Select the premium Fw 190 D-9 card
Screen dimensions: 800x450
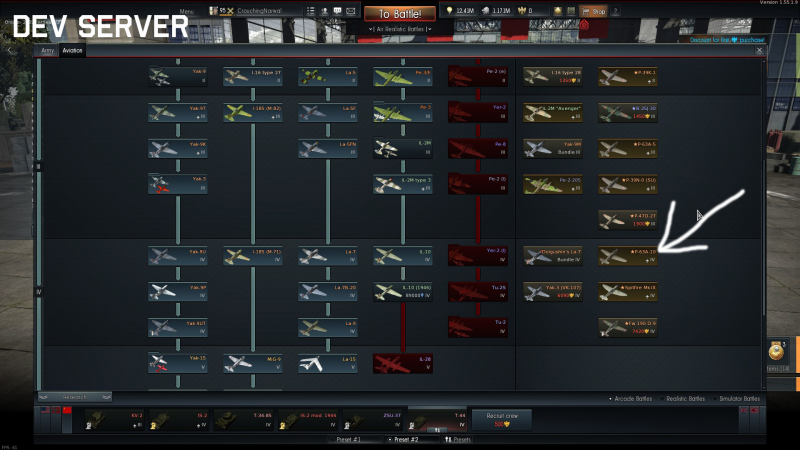tap(628, 327)
